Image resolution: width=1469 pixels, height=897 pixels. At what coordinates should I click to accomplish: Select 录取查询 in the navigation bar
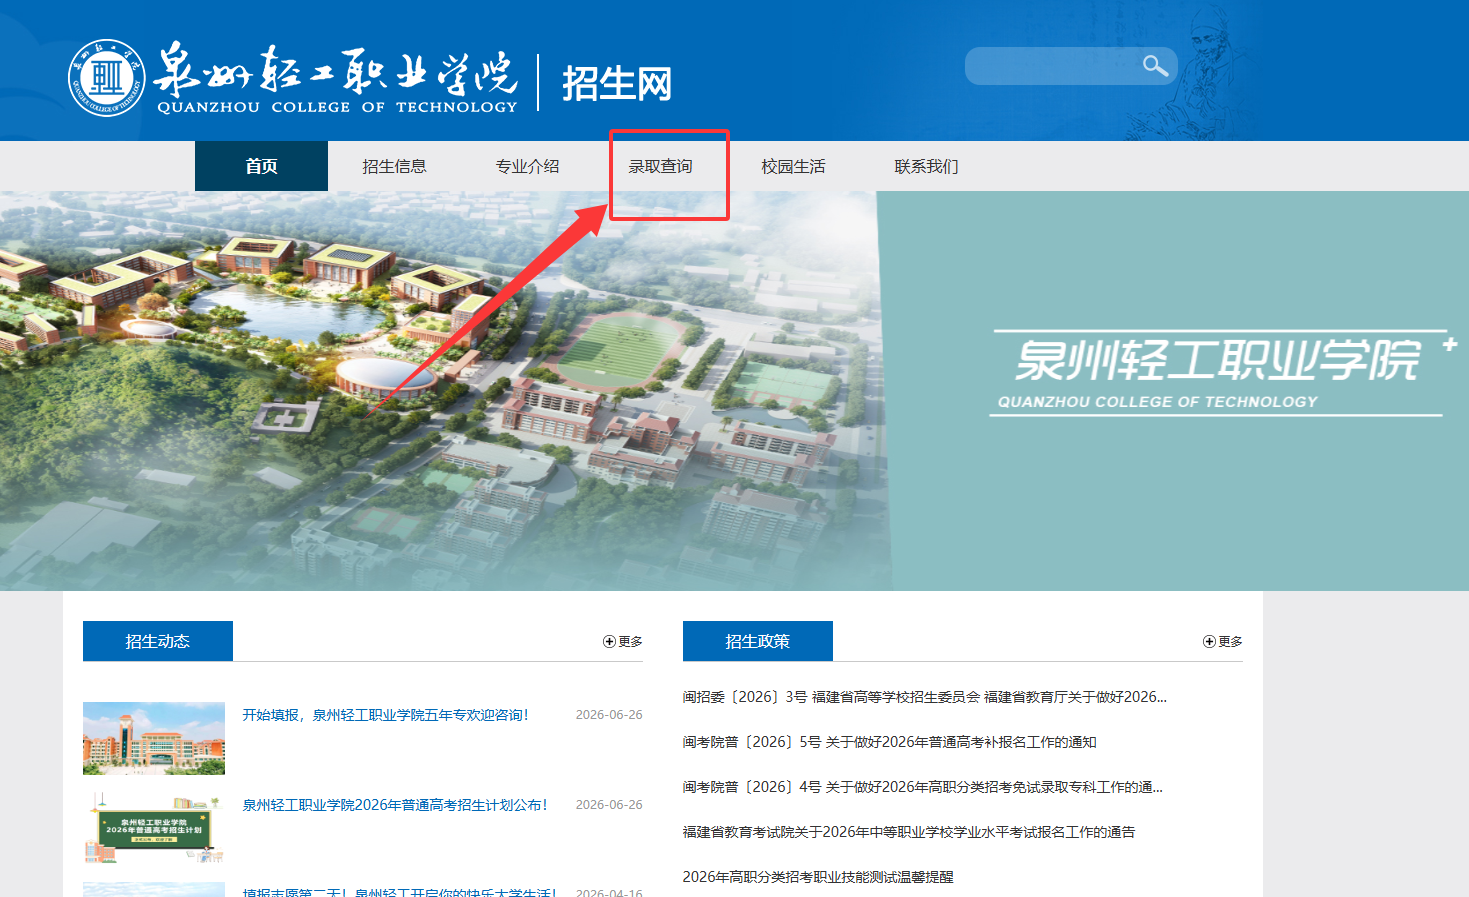pyautogui.click(x=660, y=166)
